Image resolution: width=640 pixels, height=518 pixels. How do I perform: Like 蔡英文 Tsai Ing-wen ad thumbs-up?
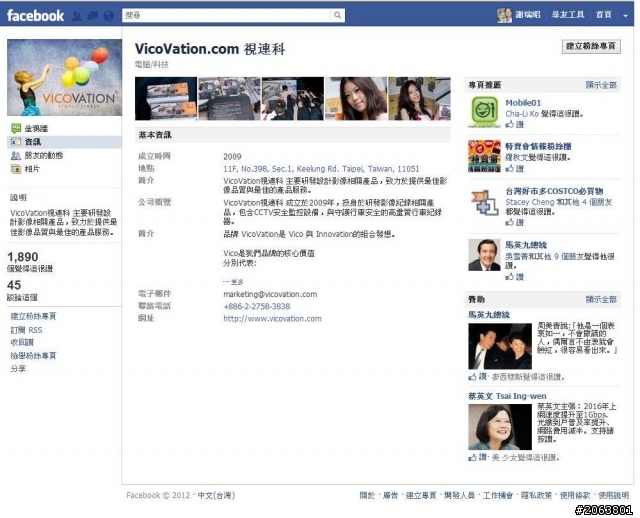478,457
